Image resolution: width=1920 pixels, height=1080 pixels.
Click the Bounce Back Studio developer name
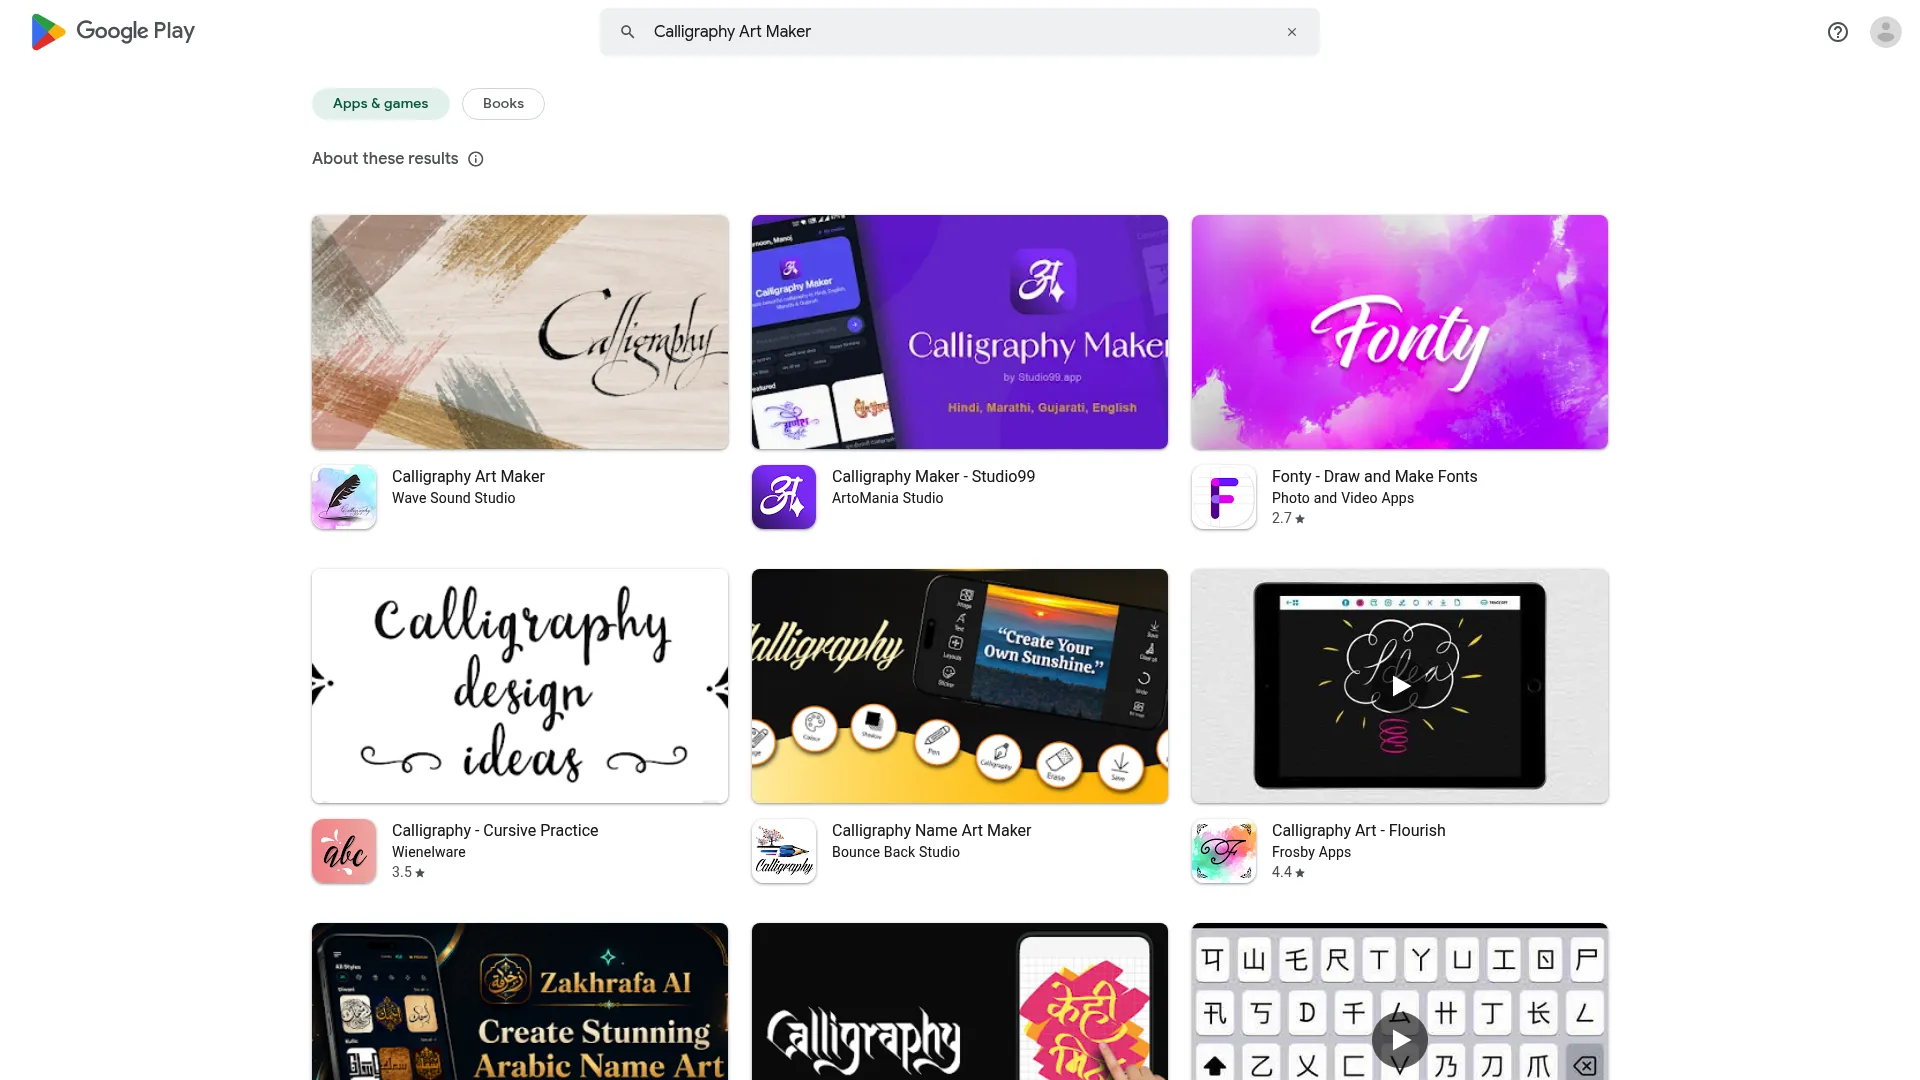click(896, 852)
